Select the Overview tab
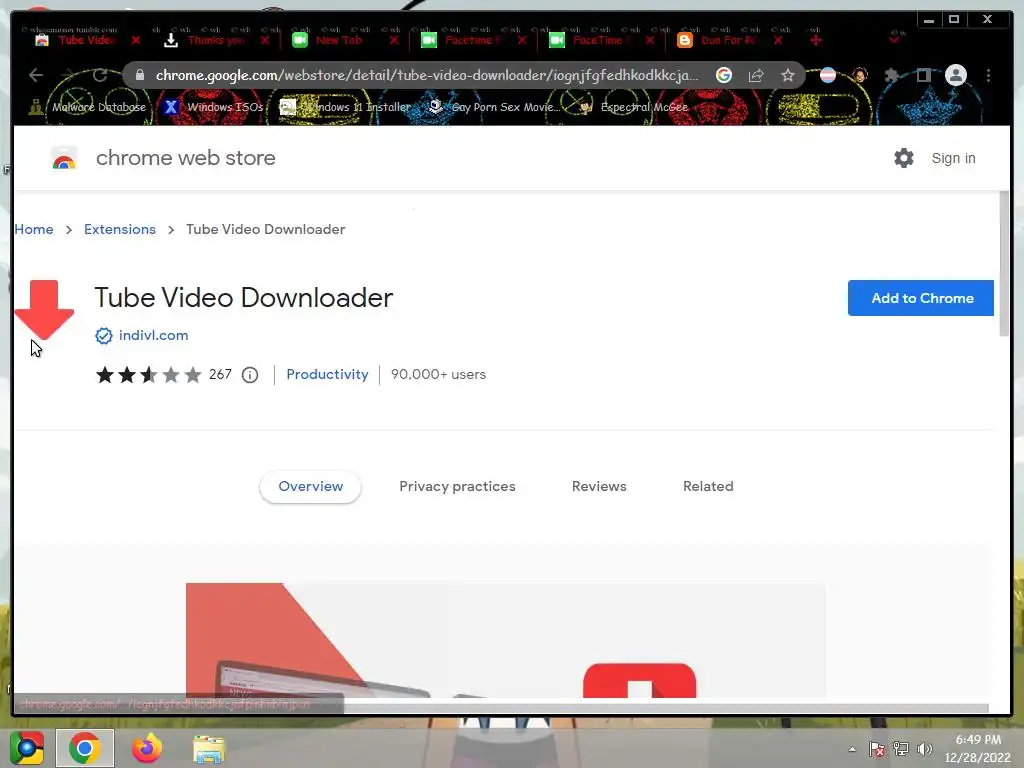 310,487
